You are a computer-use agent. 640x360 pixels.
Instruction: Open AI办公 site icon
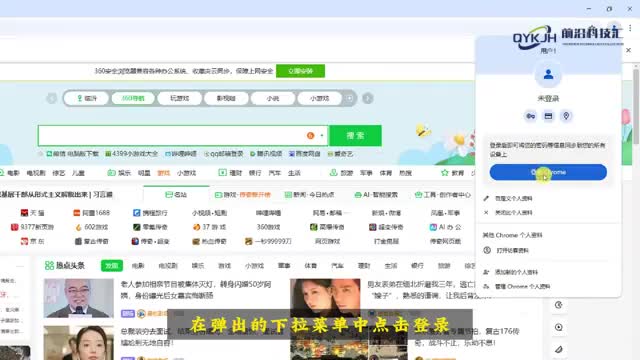point(433,227)
